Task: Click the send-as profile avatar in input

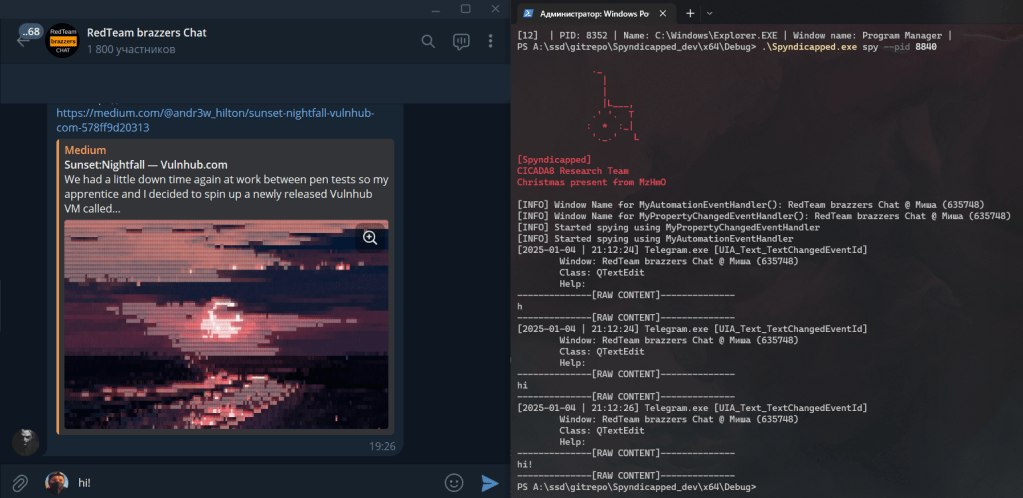Action: 56,482
